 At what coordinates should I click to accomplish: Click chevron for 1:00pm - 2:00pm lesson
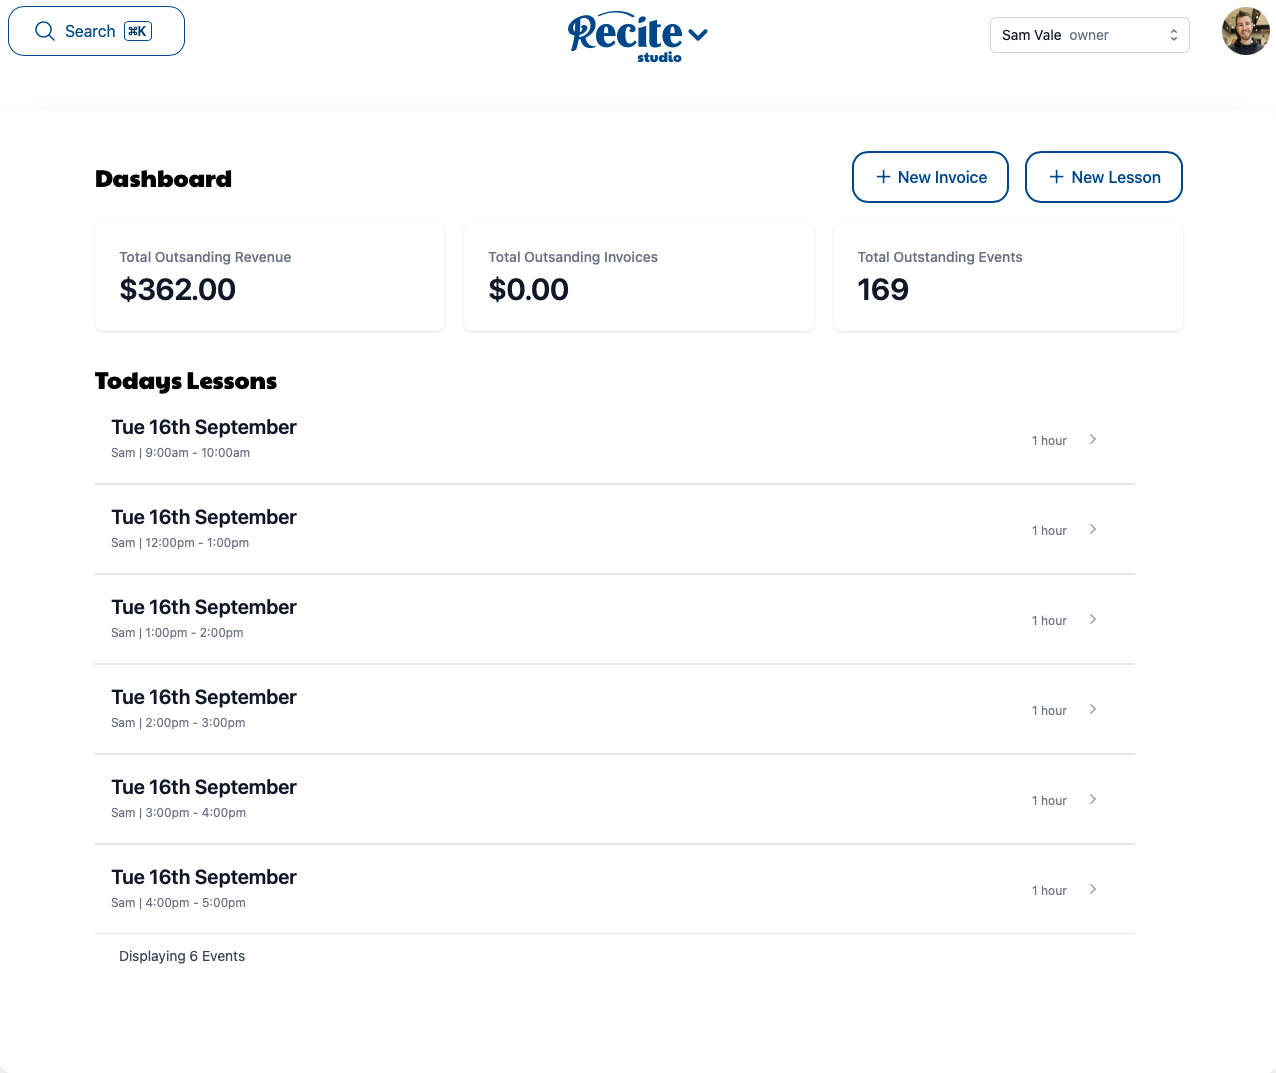click(1093, 619)
